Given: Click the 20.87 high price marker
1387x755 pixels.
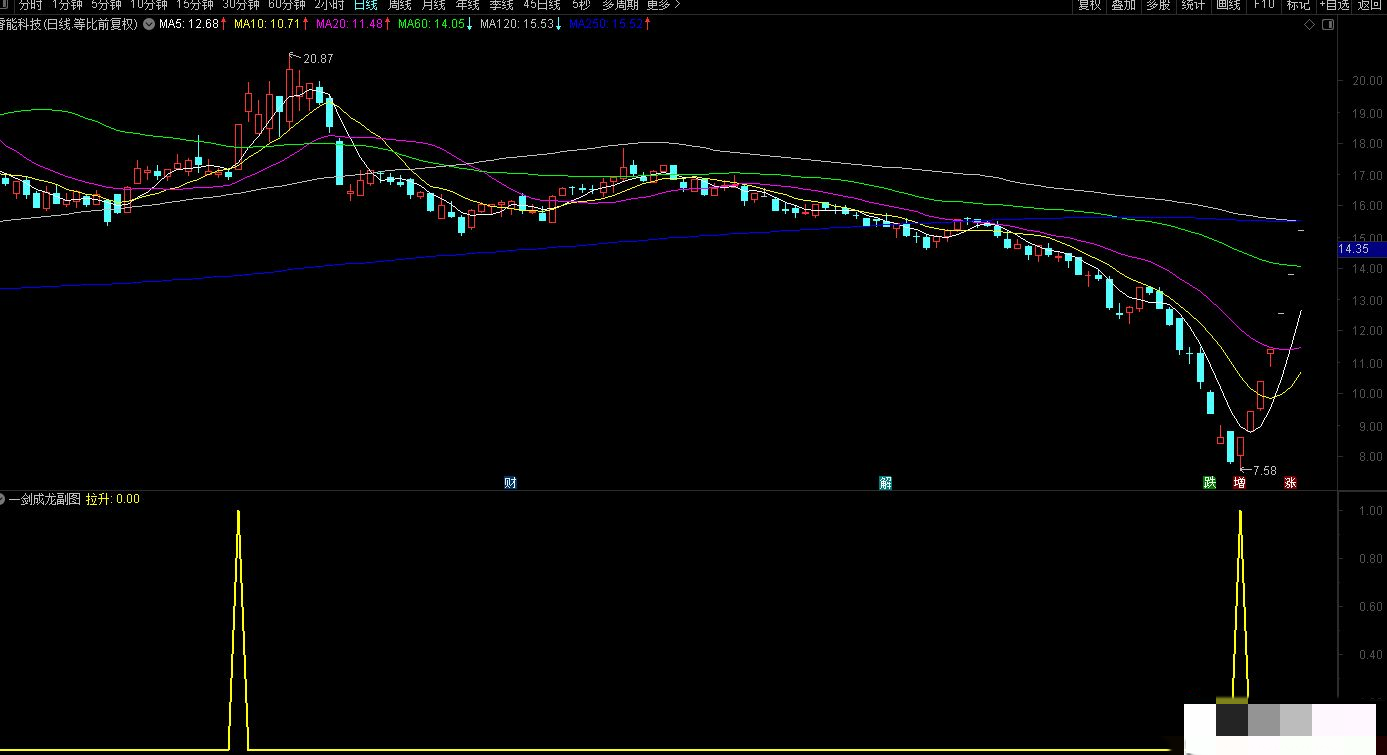Looking at the screenshot, I should [x=317, y=59].
